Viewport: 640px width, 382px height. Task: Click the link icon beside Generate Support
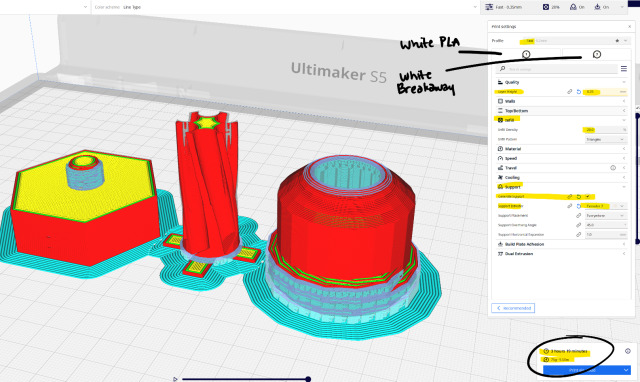click(569, 196)
